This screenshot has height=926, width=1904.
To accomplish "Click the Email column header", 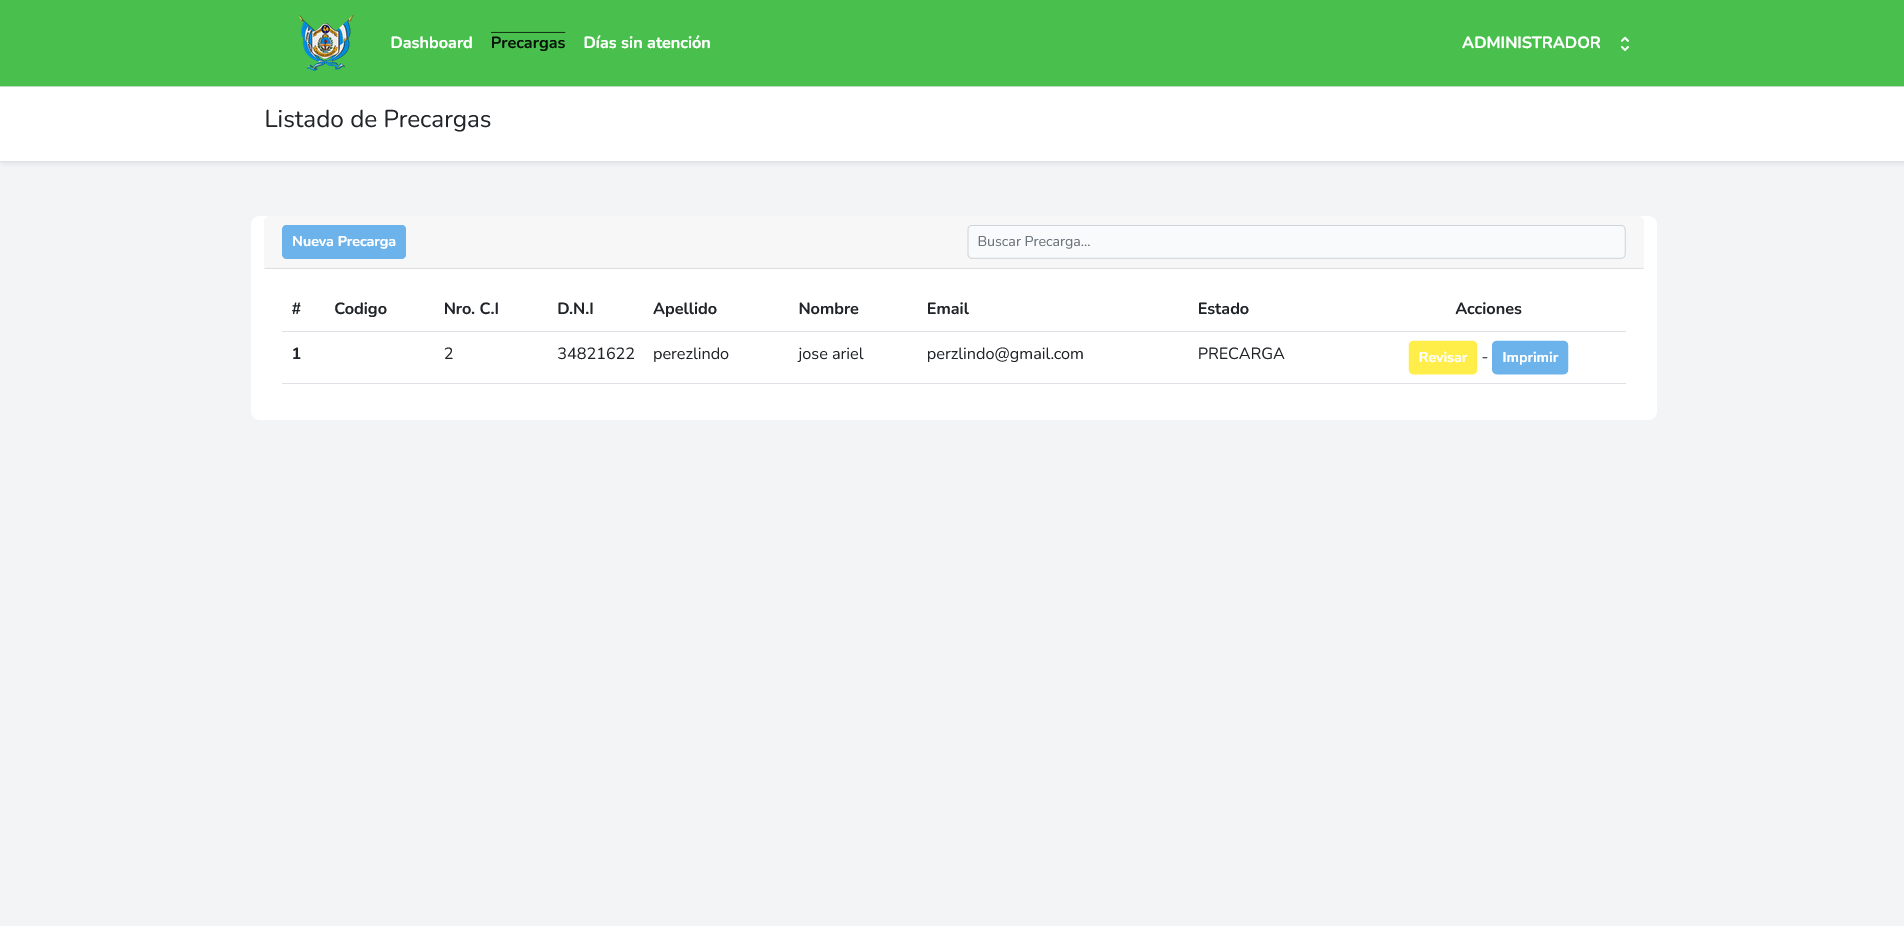I will (947, 309).
